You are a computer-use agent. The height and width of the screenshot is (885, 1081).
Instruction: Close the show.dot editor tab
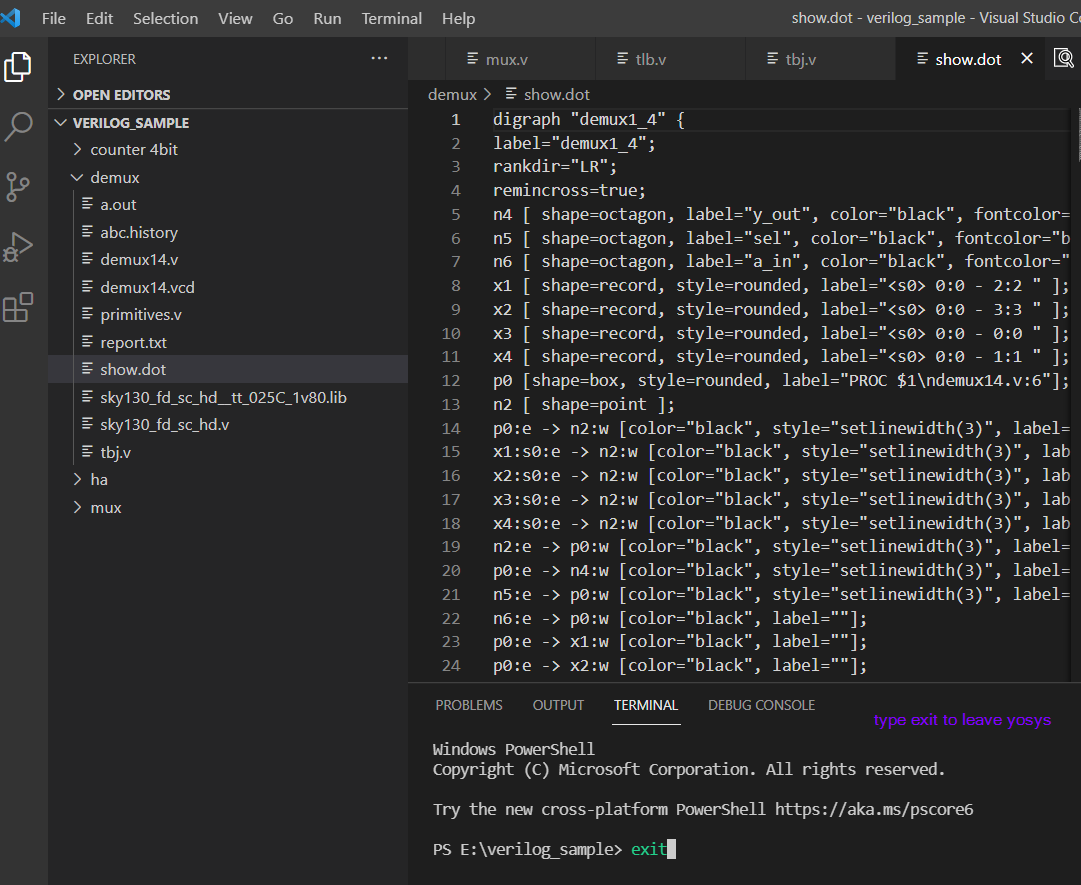tap(1027, 59)
